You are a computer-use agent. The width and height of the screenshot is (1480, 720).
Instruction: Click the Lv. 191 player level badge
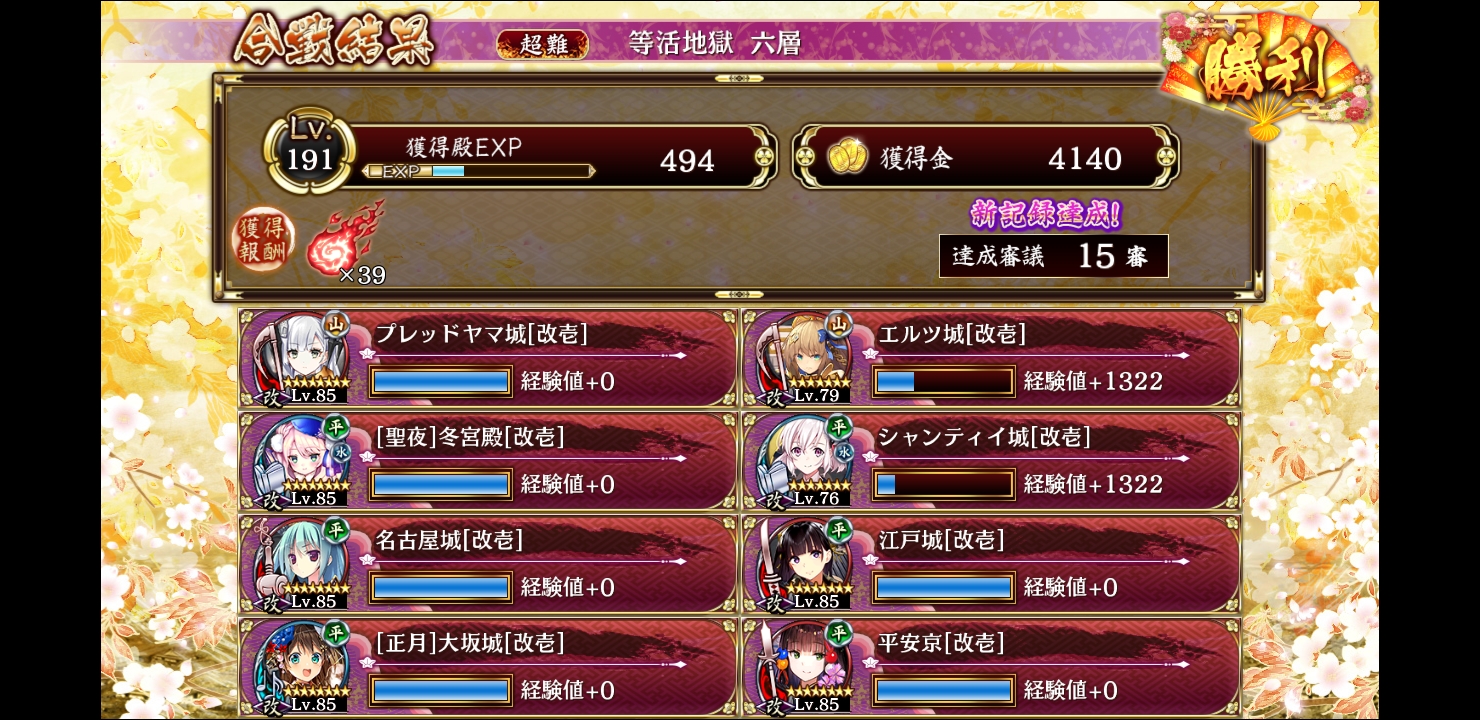pos(311,155)
